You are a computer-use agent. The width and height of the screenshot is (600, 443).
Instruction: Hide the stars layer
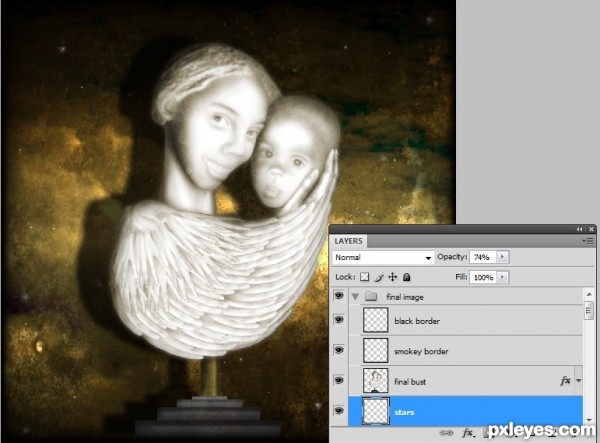click(x=339, y=411)
